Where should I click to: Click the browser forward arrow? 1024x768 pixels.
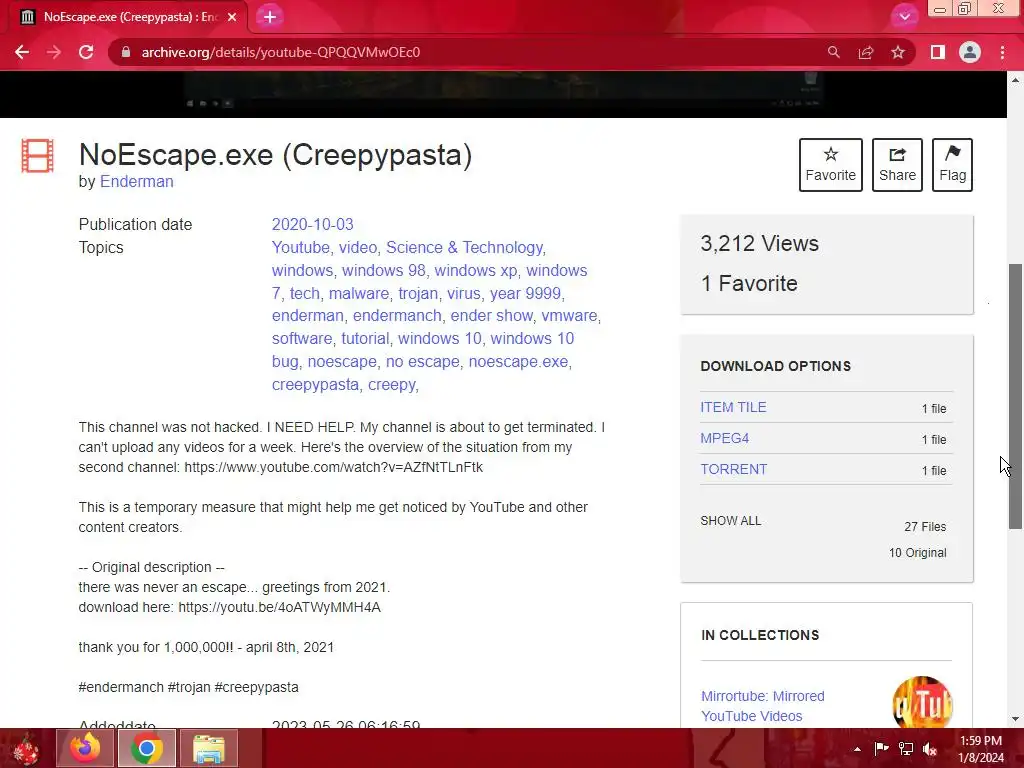click(x=54, y=52)
